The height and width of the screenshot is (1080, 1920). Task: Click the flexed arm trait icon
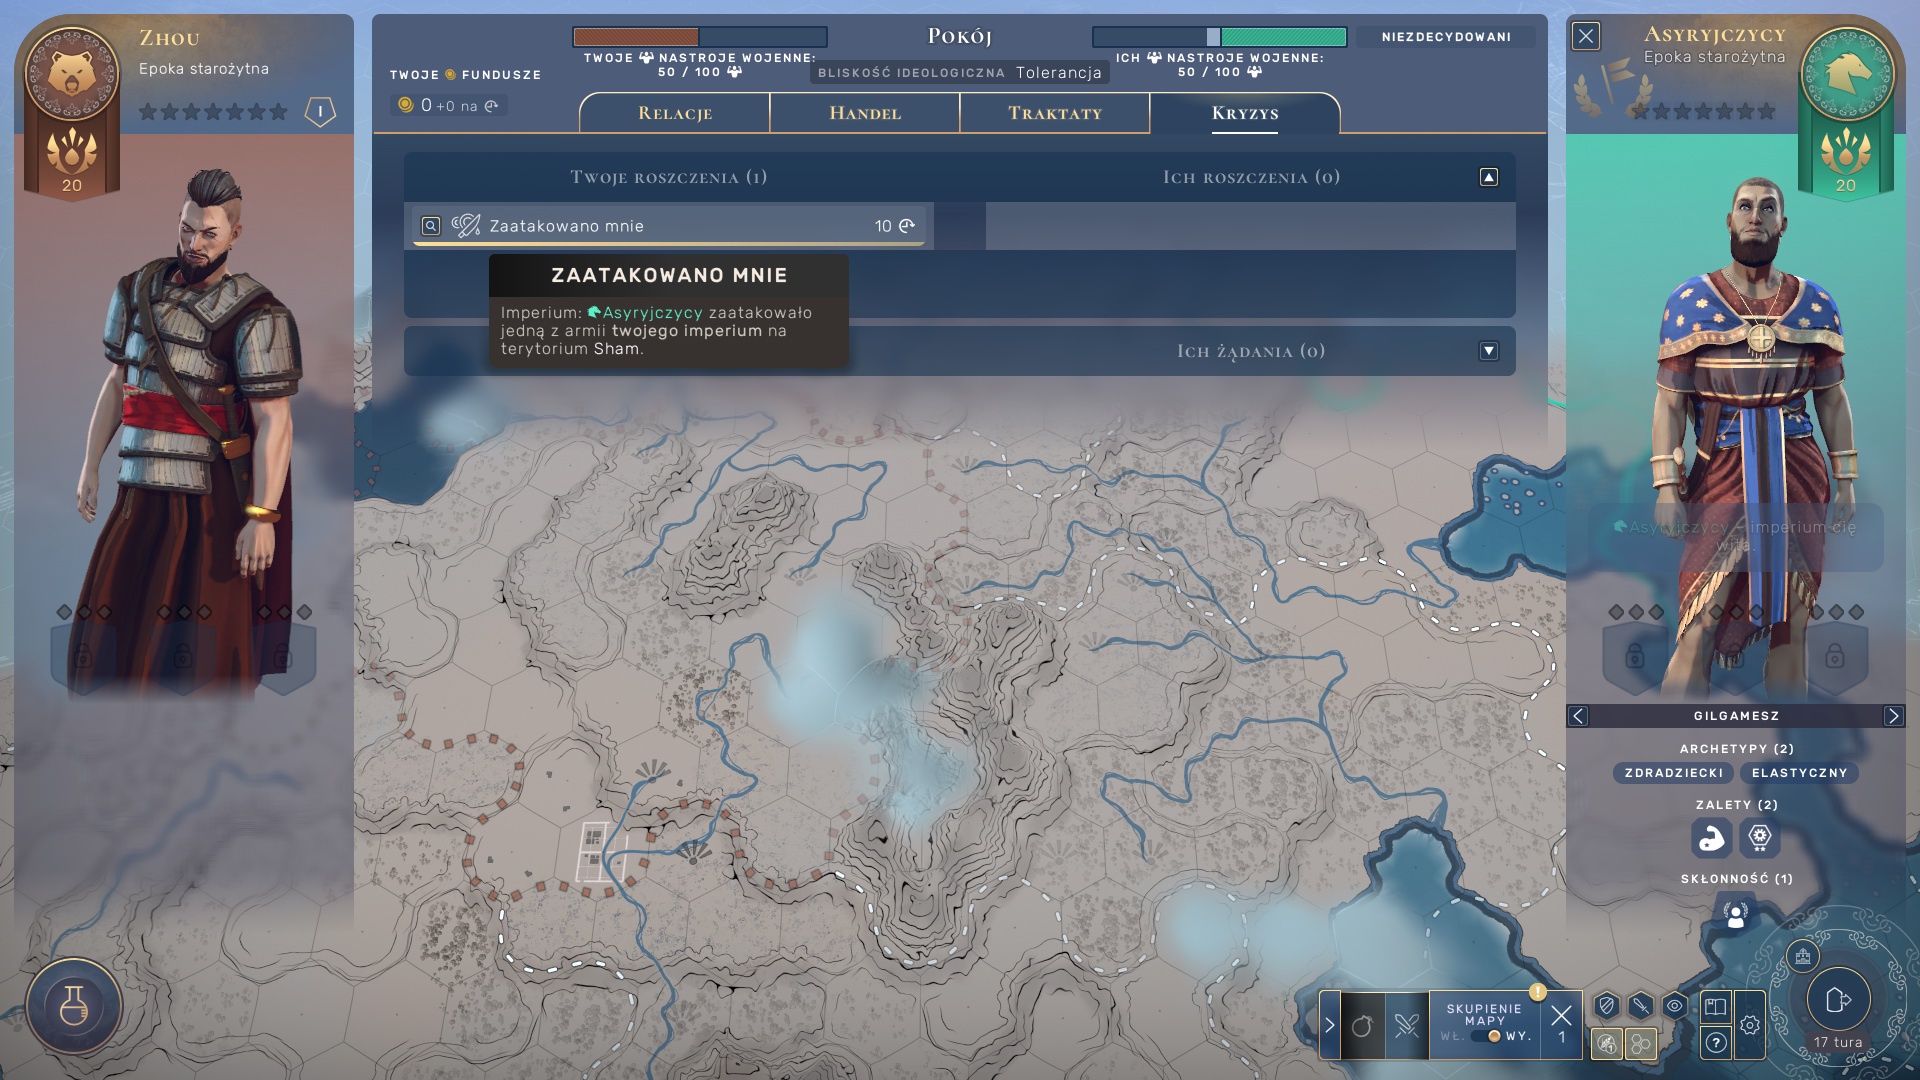pos(1712,838)
